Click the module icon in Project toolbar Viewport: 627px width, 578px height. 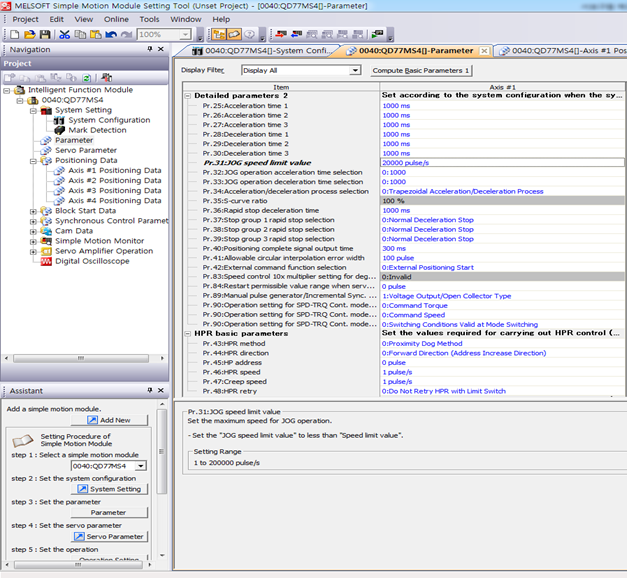[x=106, y=78]
